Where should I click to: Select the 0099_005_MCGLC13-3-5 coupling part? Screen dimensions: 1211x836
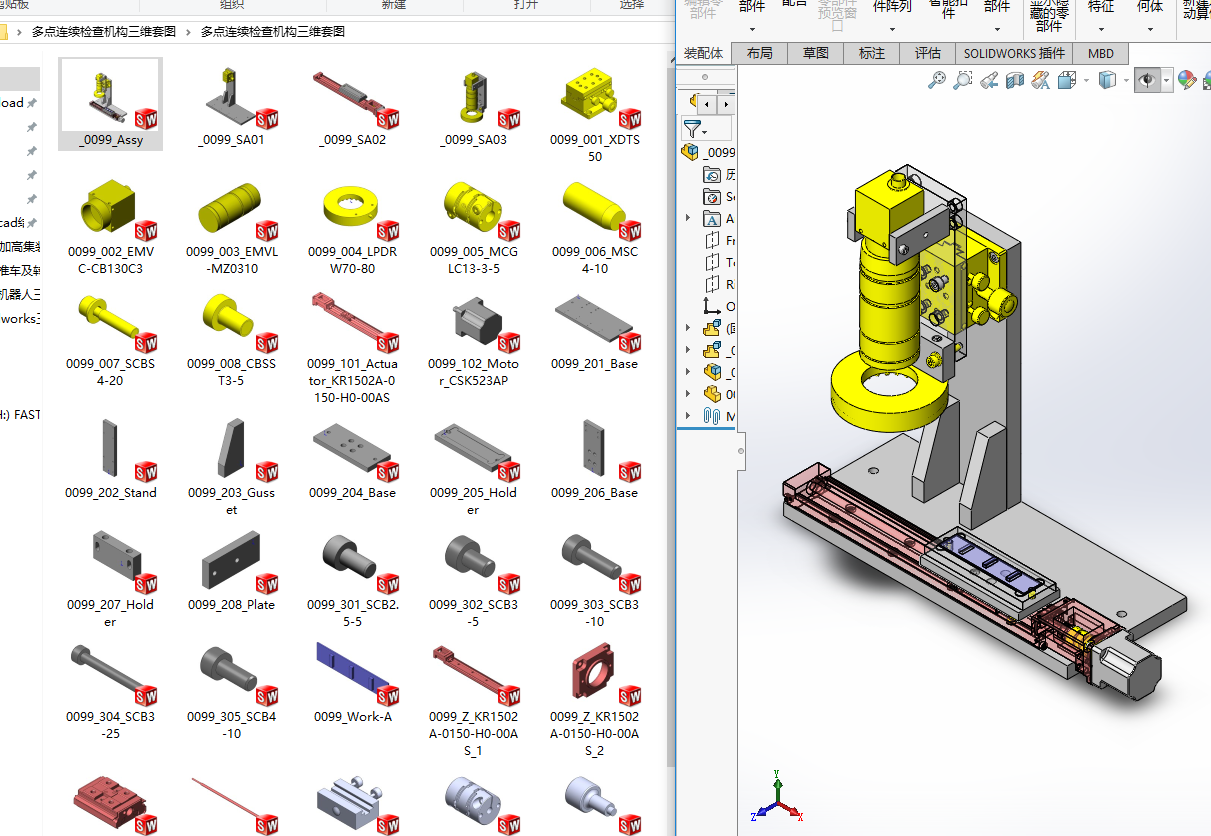[x=473, y=225]
